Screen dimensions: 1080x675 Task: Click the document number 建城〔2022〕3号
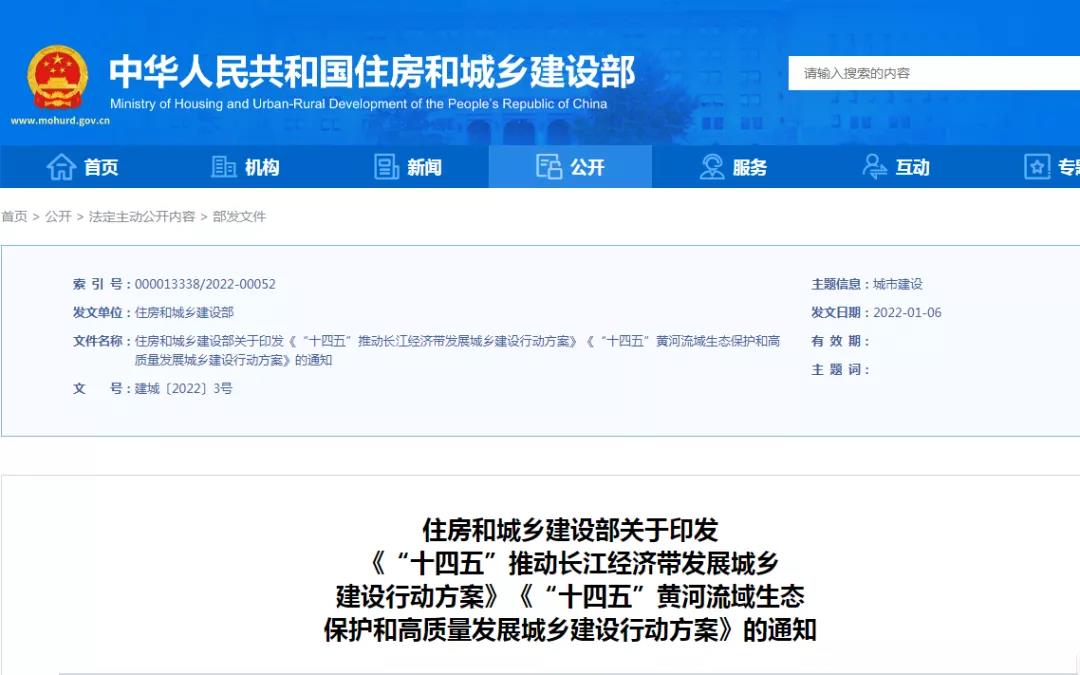[x=184, y=388]
